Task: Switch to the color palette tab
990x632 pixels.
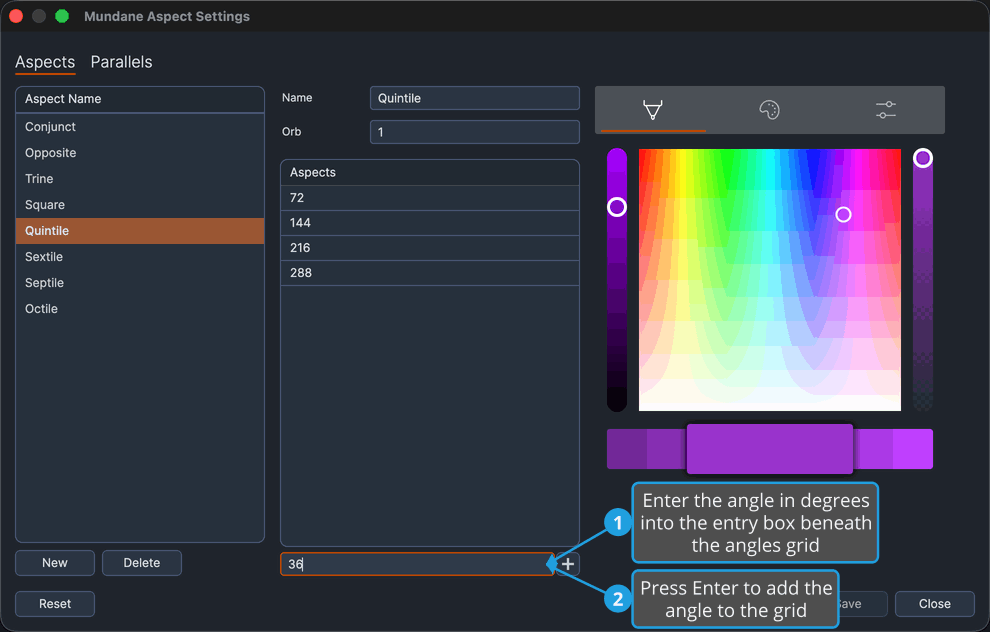Action: pyautogui.click(x=769, y=110)
